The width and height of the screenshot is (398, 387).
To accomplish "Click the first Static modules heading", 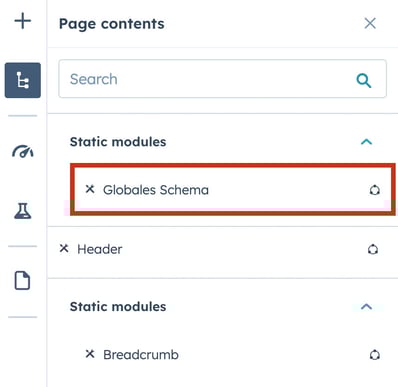I will (118, 142).
